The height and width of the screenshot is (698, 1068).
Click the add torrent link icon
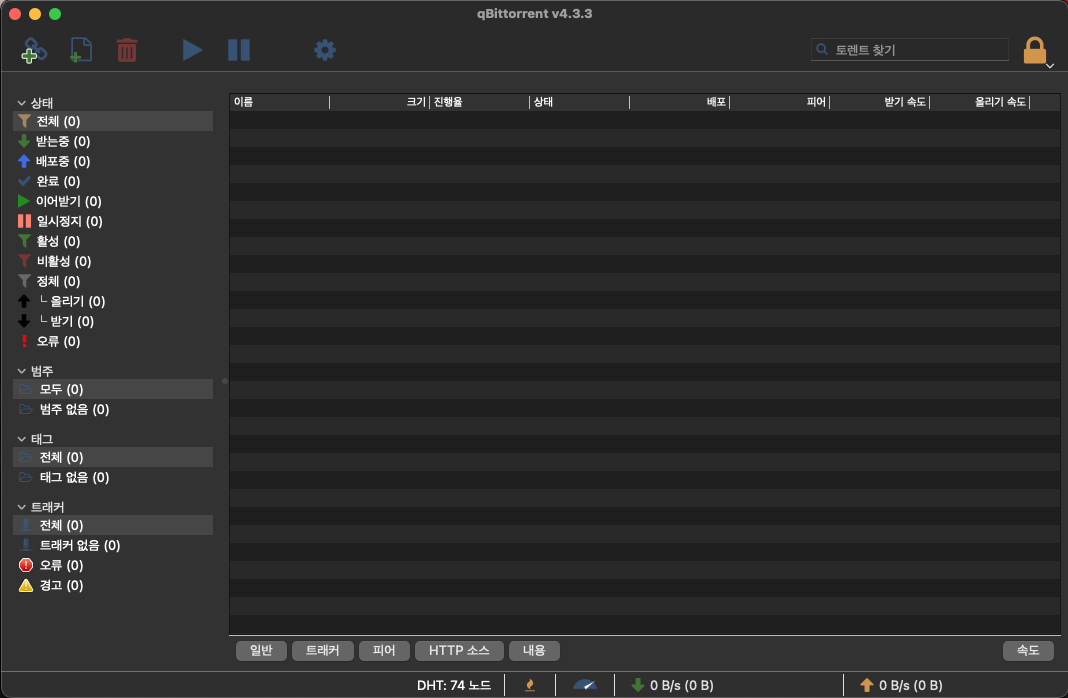click(x=33, y=50)
